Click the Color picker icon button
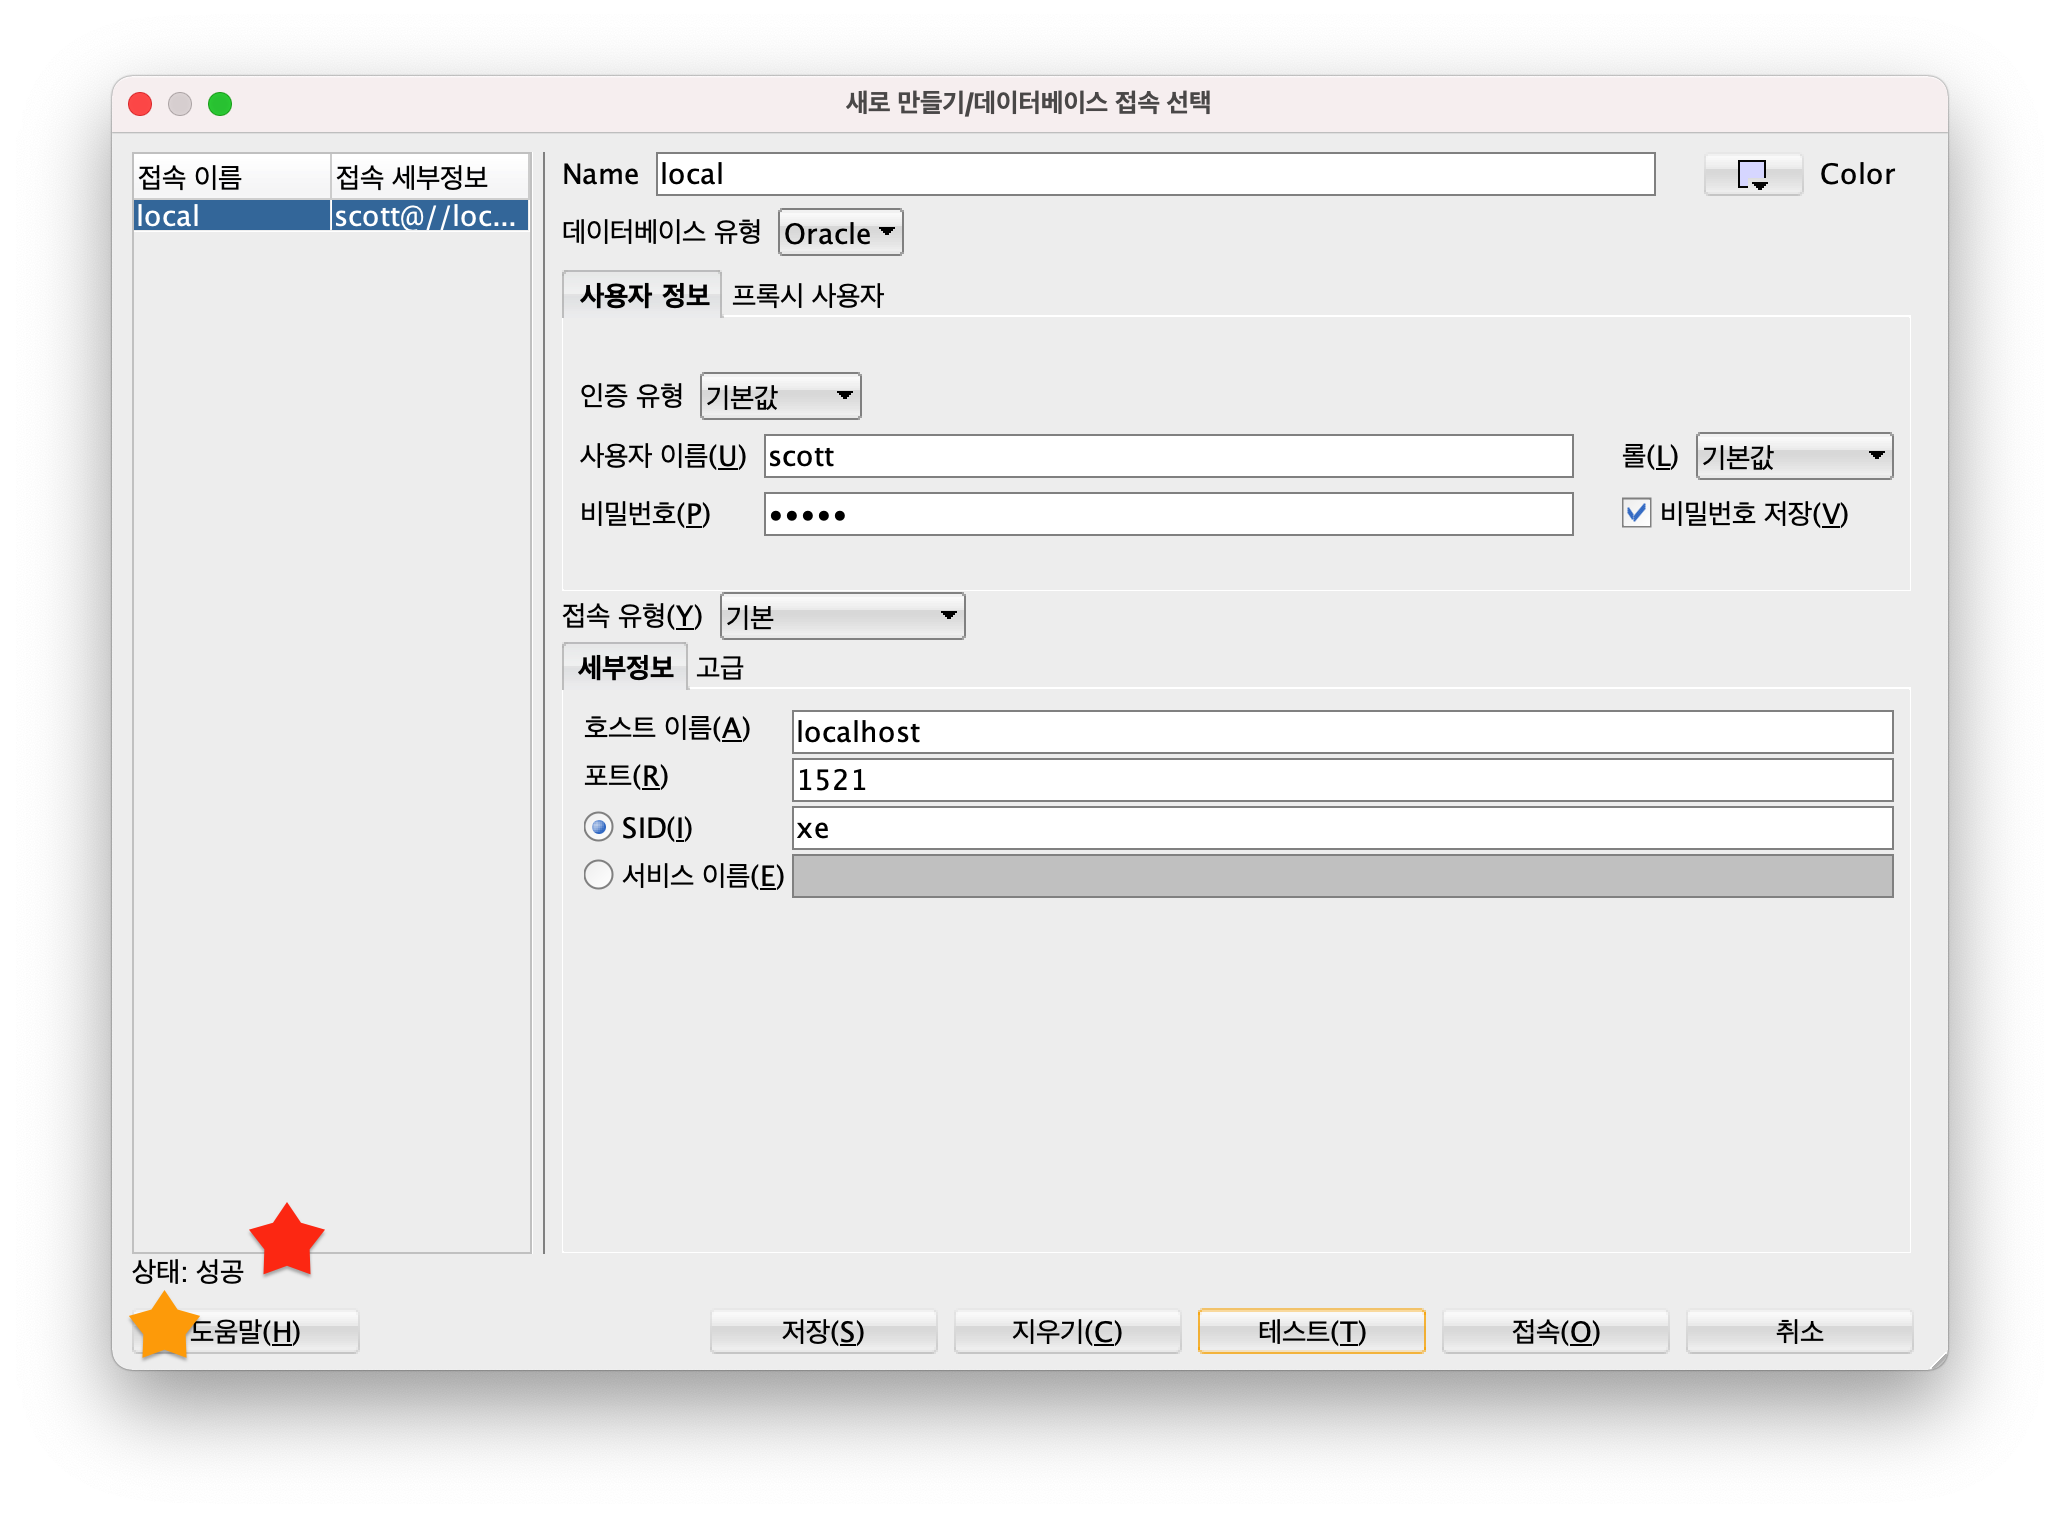Viewport: 2060px width, 1518px height. (1752, 175)
